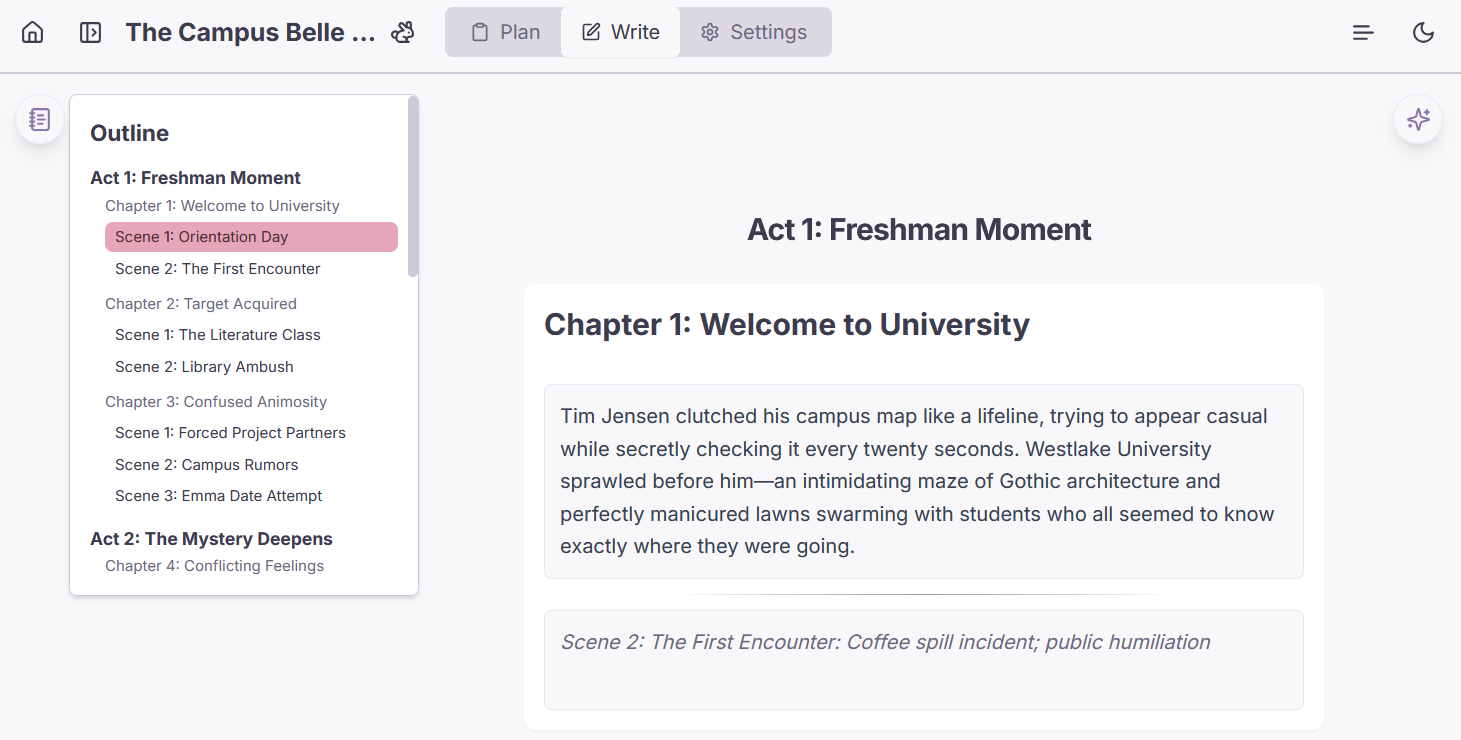
Task: Select Scene 2: The First Encounter
Action: tap(217, 268)
